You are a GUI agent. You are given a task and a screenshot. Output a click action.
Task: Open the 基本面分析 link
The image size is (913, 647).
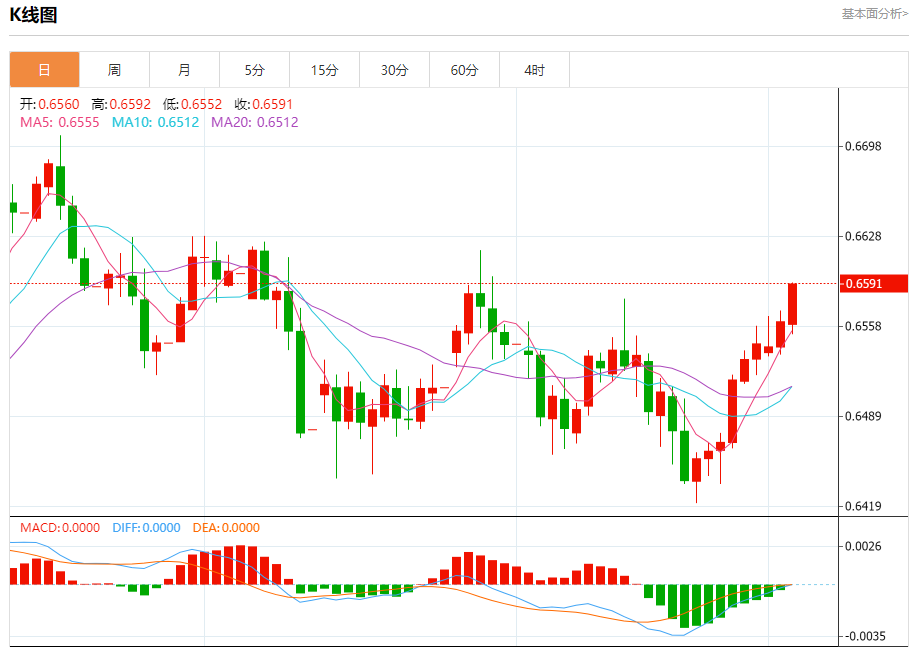[x=874, y=13]
